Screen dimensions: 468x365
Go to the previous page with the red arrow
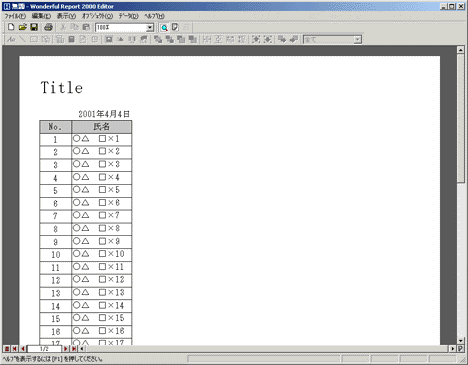23,349
